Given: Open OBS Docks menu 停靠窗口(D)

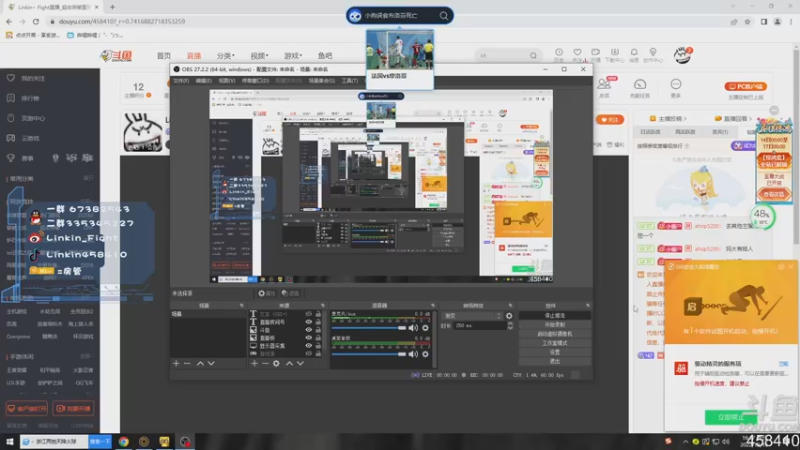Looking at the screenshot, I should pos(255,81).
